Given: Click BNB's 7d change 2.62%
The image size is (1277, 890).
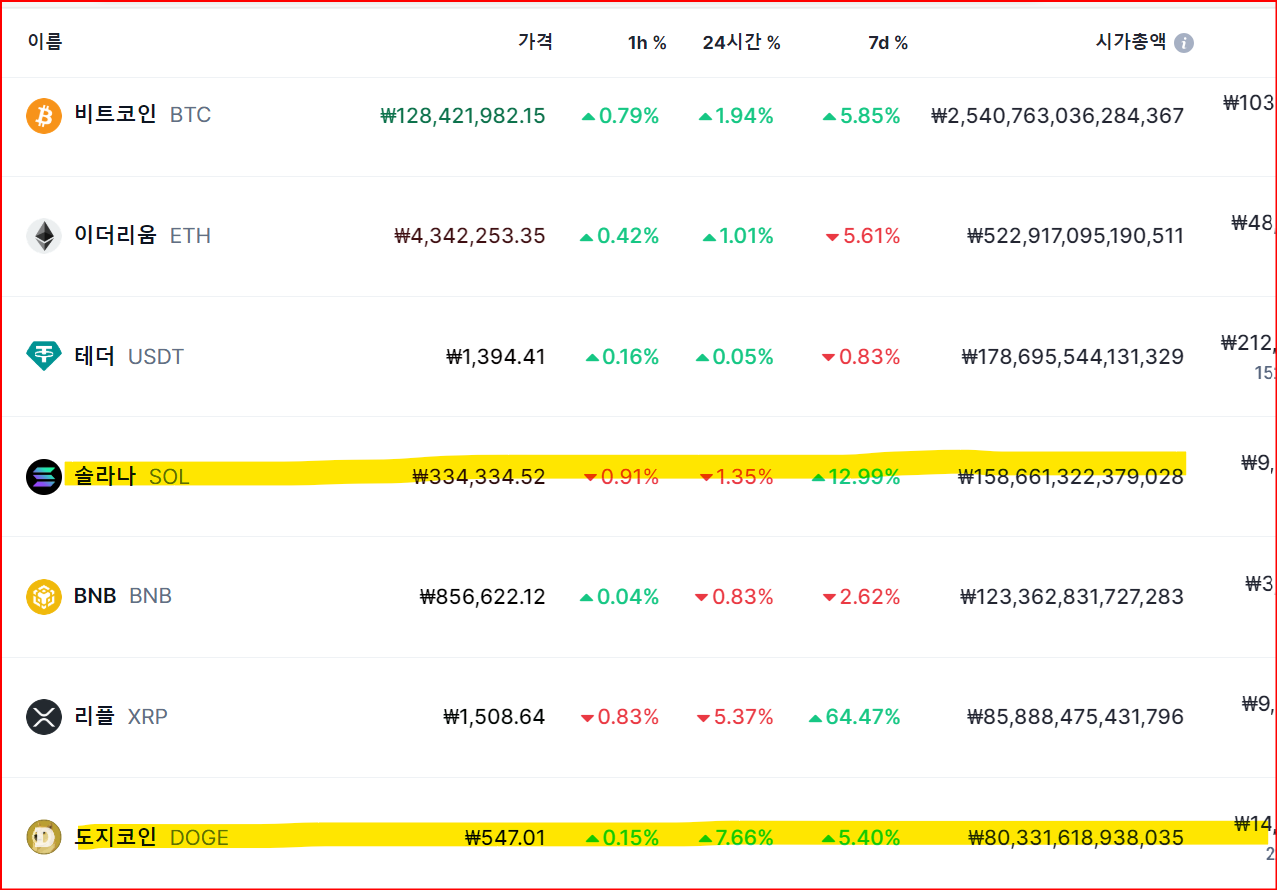Looking at the screenshot, I should (x=861, y=597).
